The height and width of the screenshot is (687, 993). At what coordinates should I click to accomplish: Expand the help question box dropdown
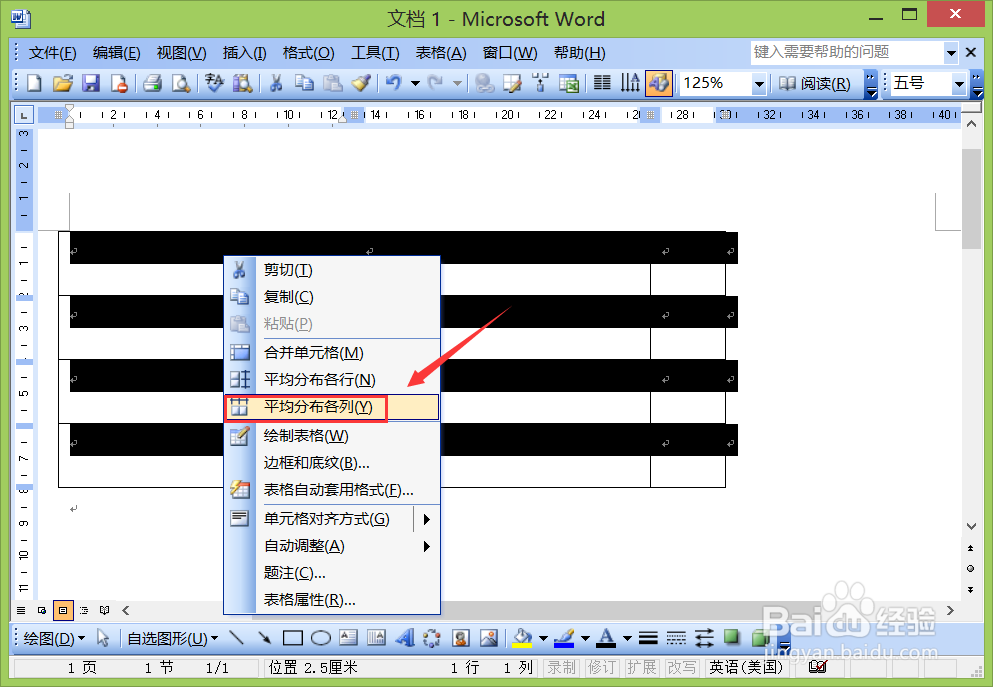[x=951, y=53]
